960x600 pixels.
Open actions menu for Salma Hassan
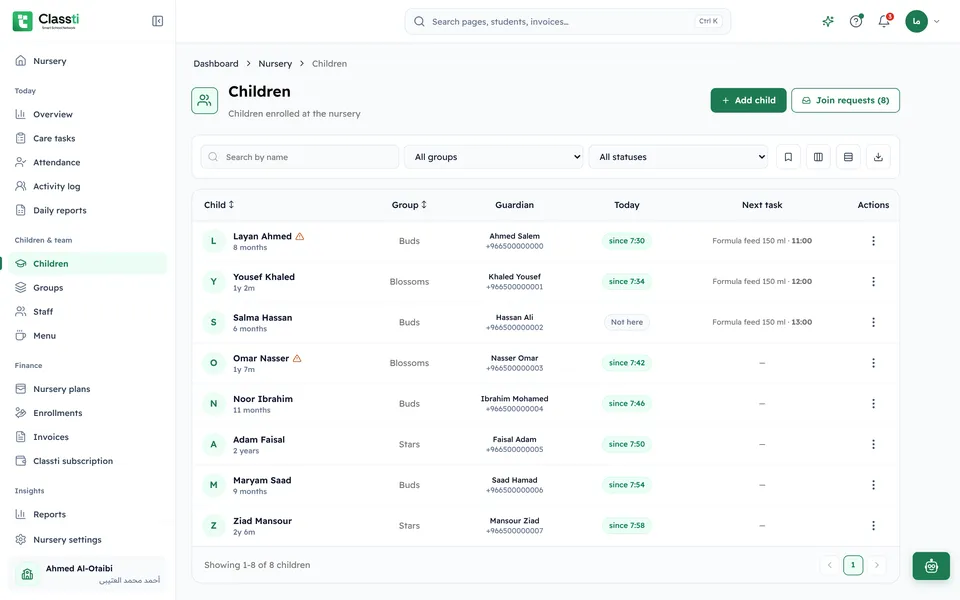873,322
